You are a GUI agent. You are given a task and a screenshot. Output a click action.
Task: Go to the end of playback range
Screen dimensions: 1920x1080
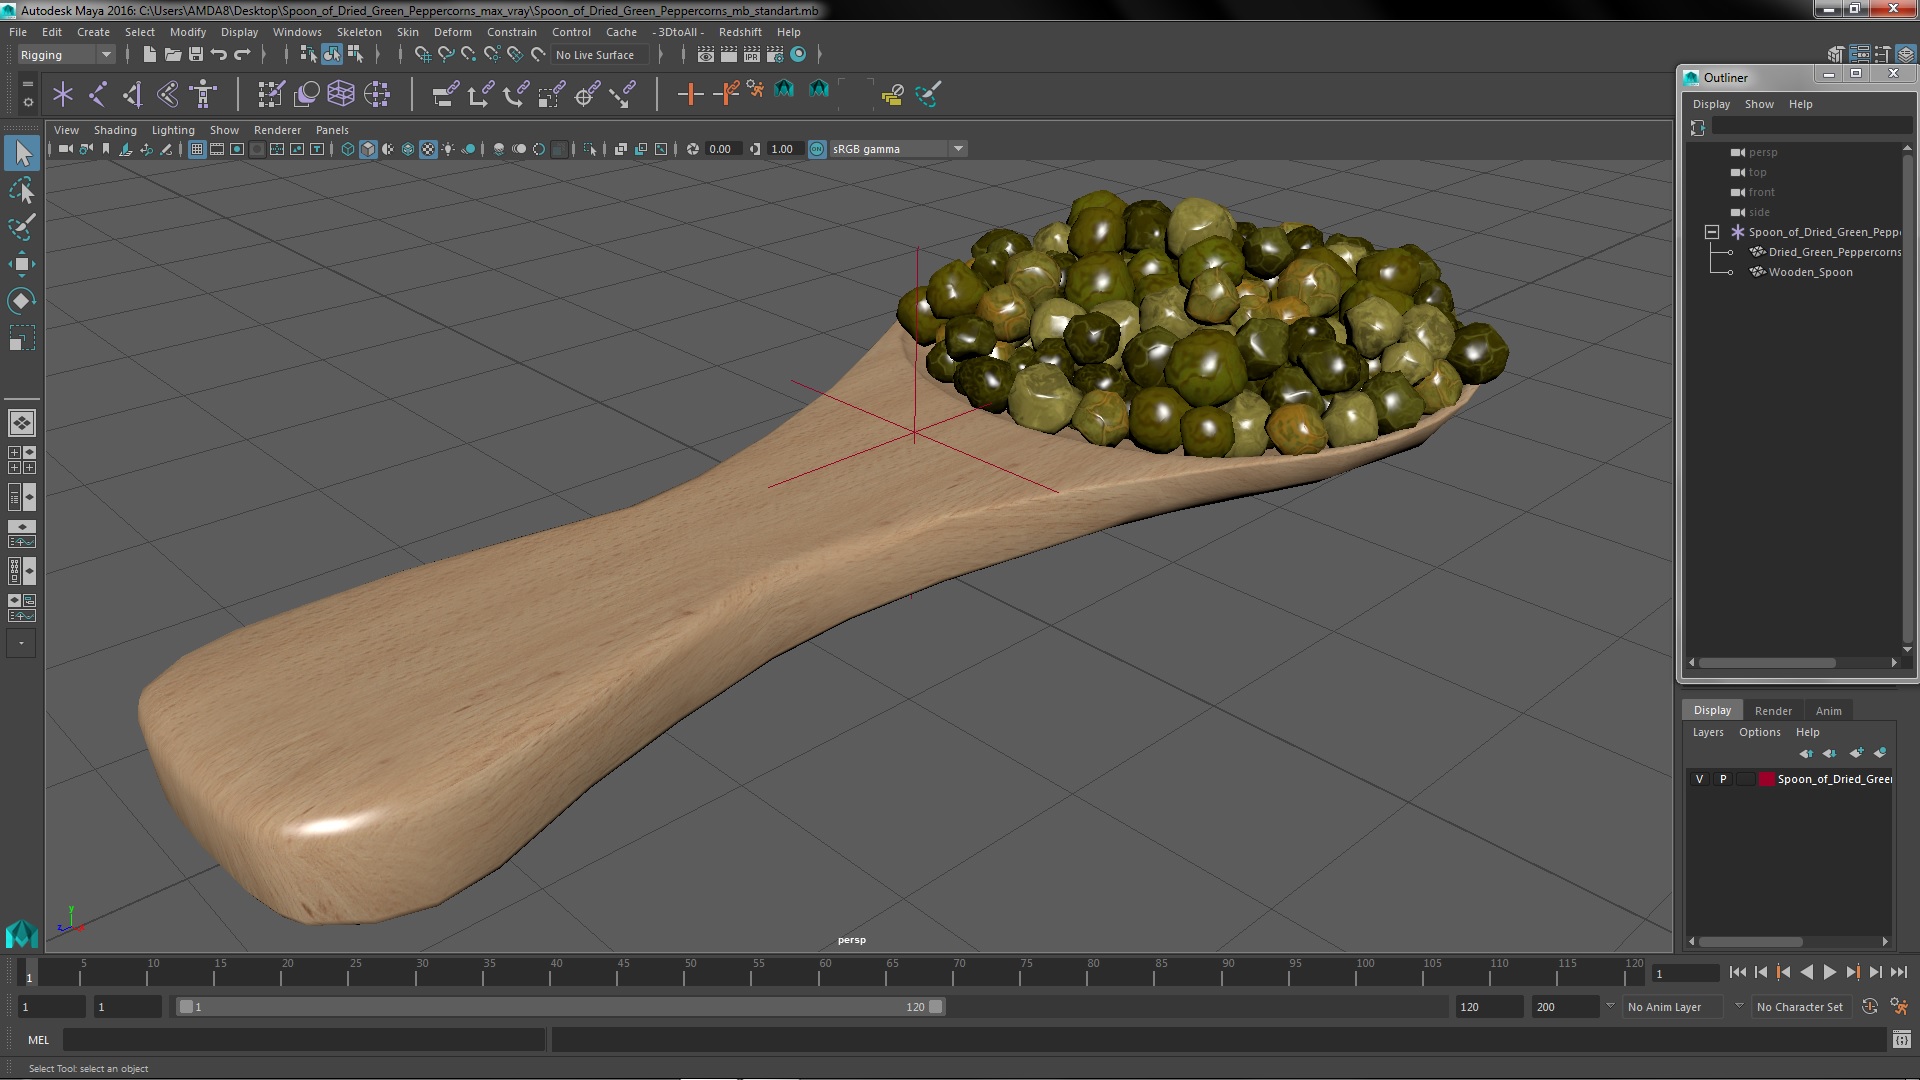click(1898, 972)
